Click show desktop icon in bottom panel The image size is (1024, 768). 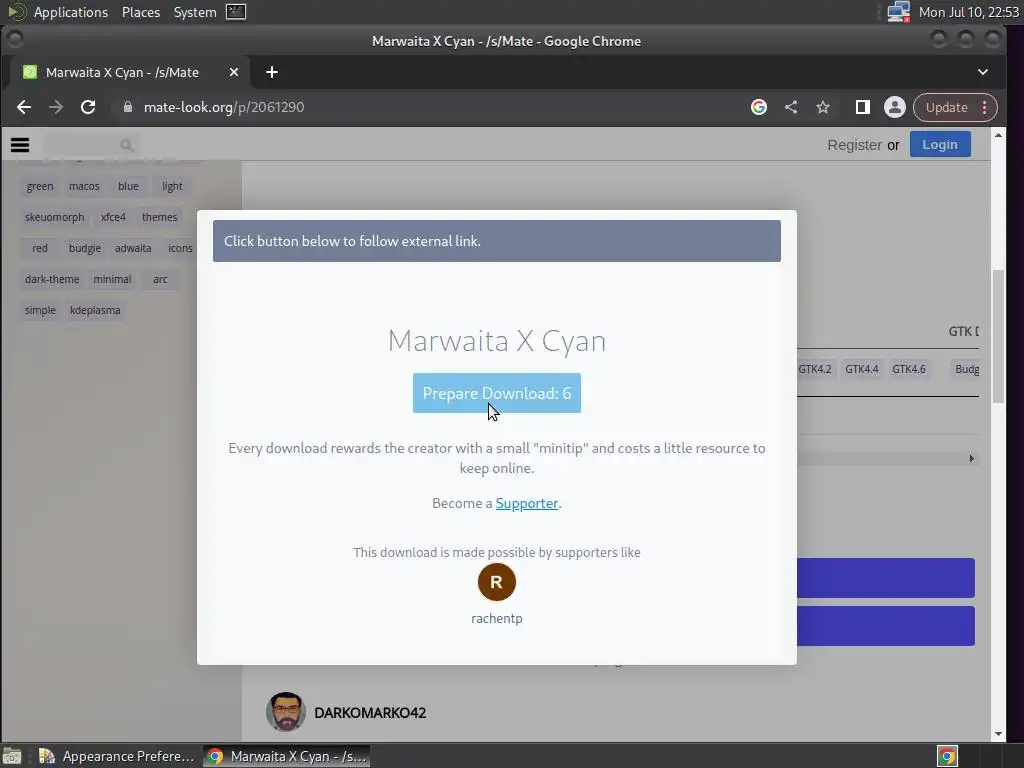pyautogui.click(x=12, y=756)
